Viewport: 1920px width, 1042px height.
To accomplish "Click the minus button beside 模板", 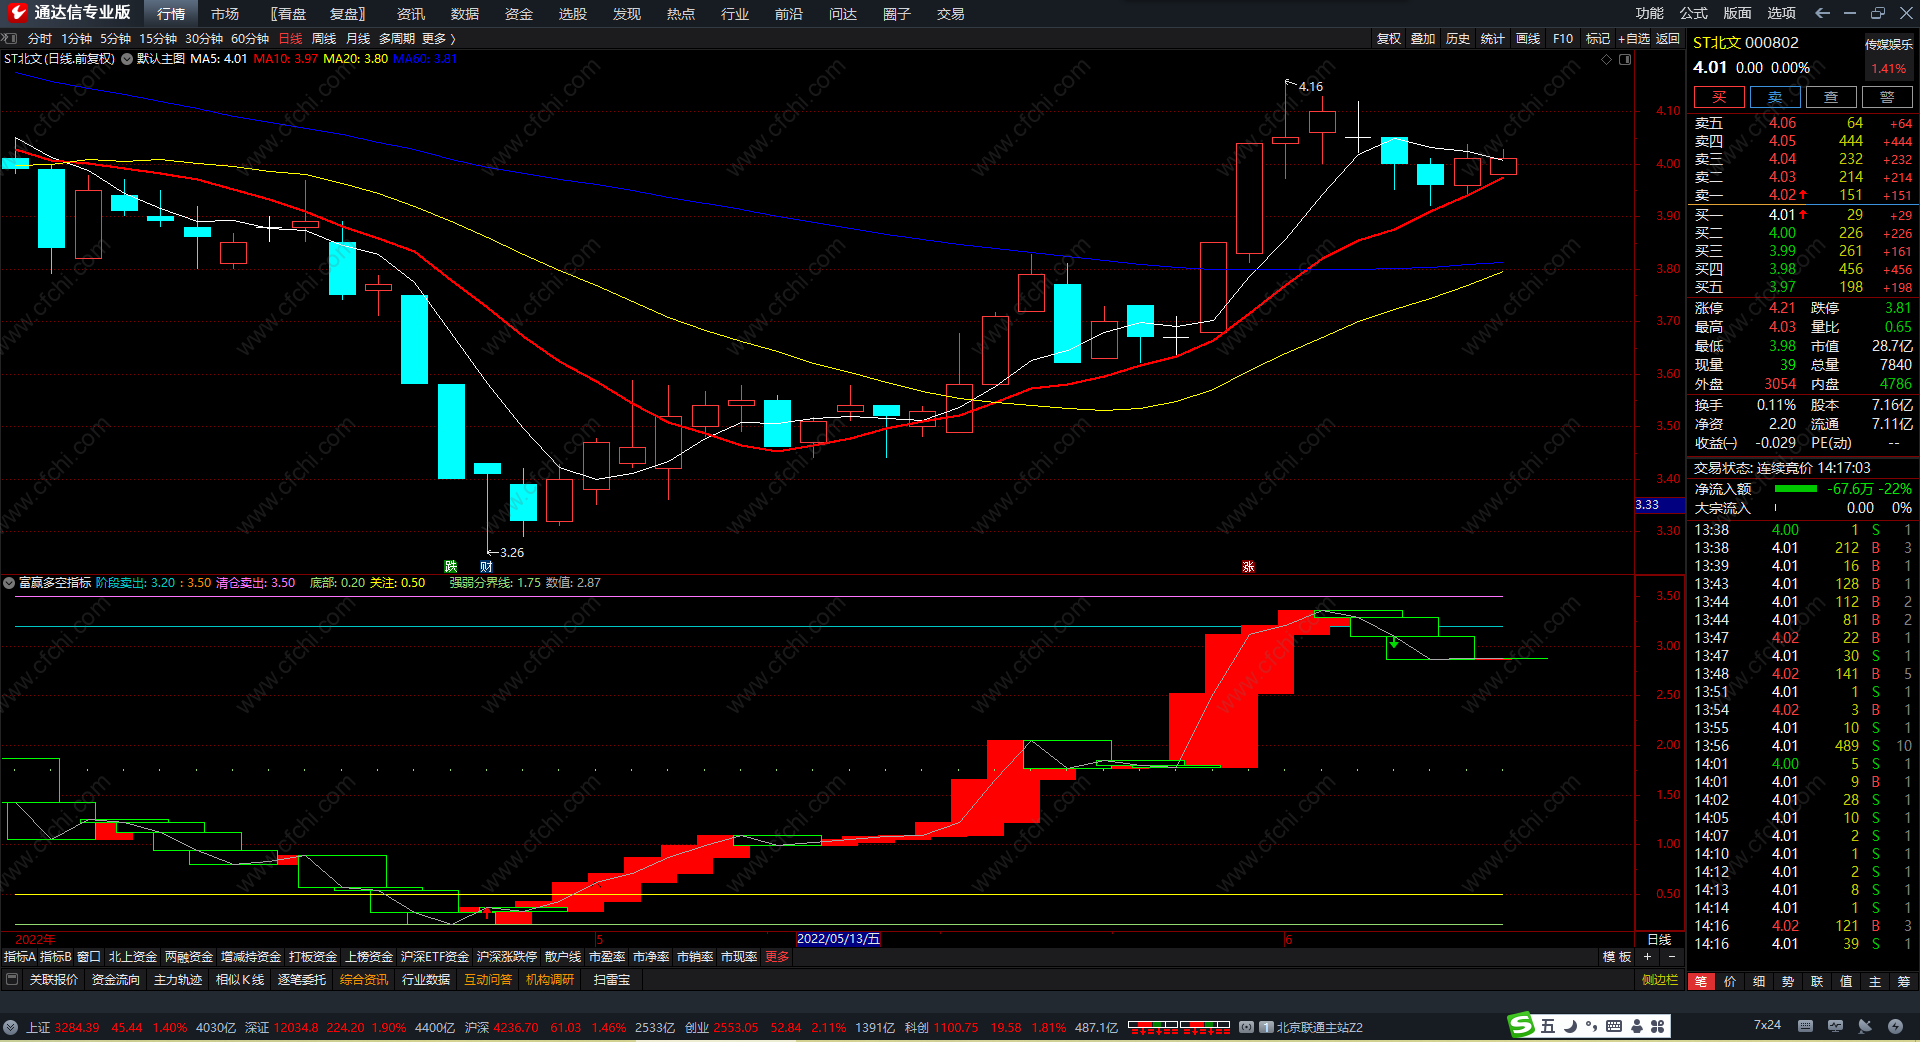I will (1671, 957).
